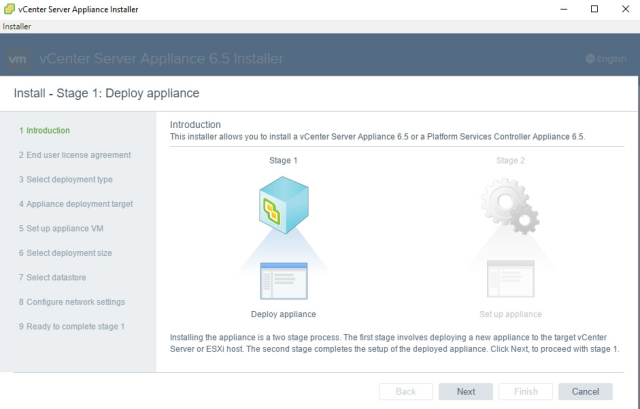Open the English language selector
Screen dimensions: 640x409
tap(606, 59)
